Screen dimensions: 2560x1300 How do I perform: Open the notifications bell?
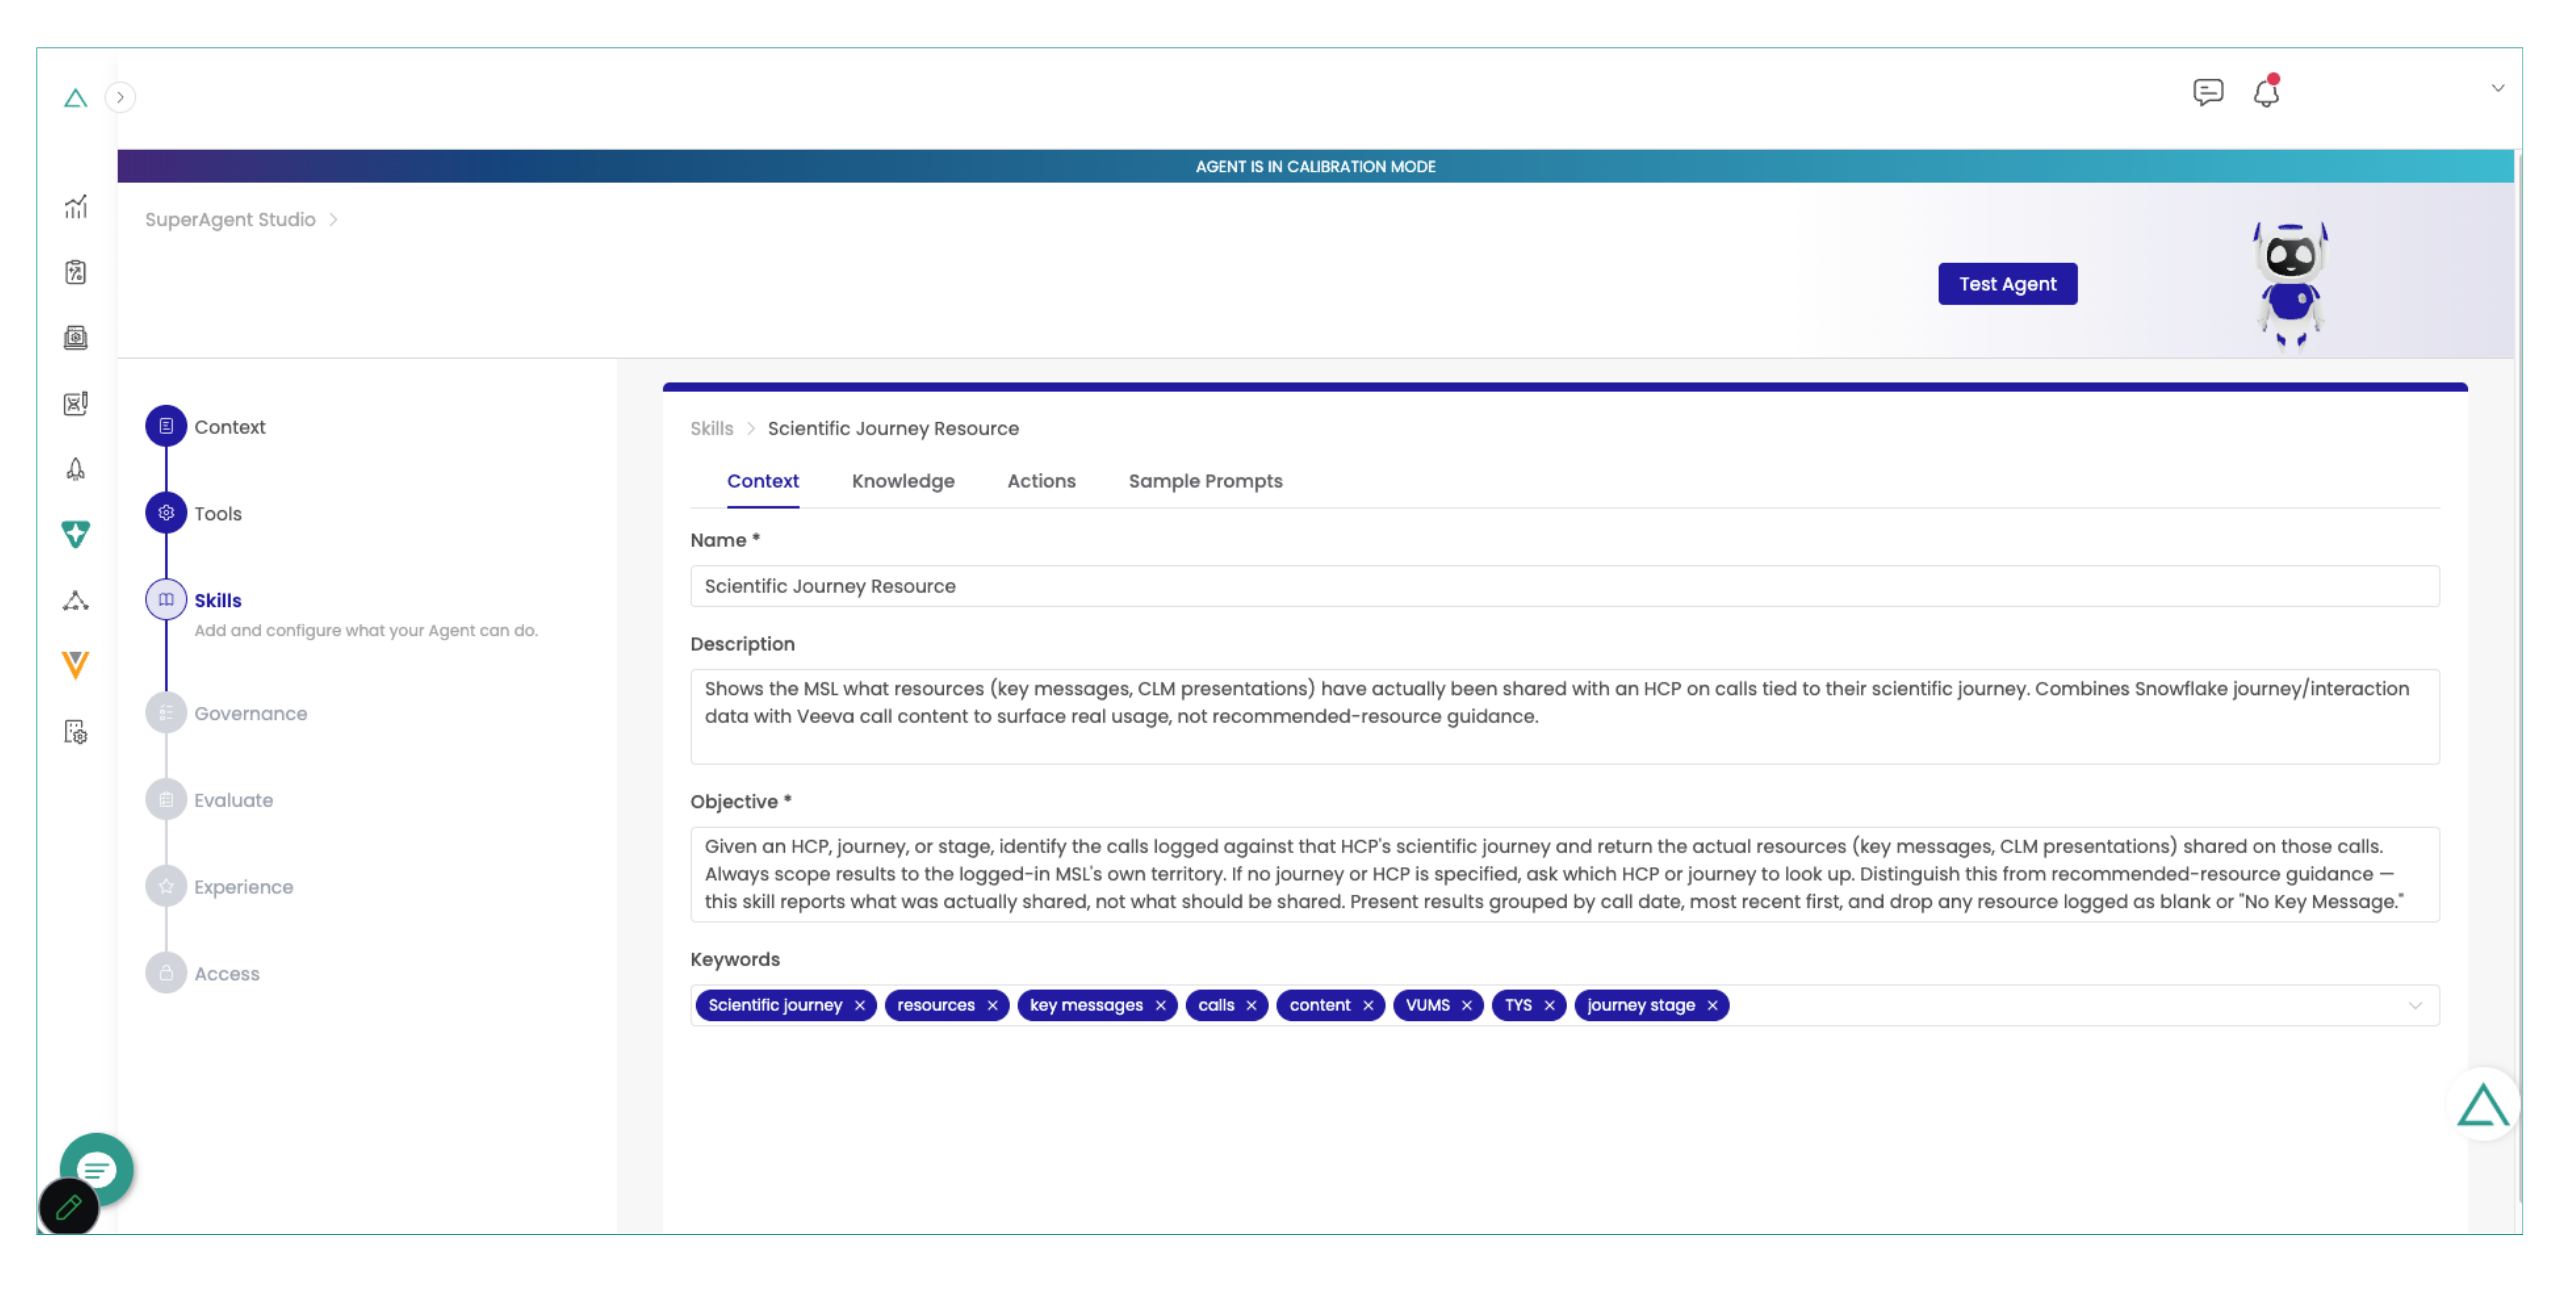tap(2266, 92)
